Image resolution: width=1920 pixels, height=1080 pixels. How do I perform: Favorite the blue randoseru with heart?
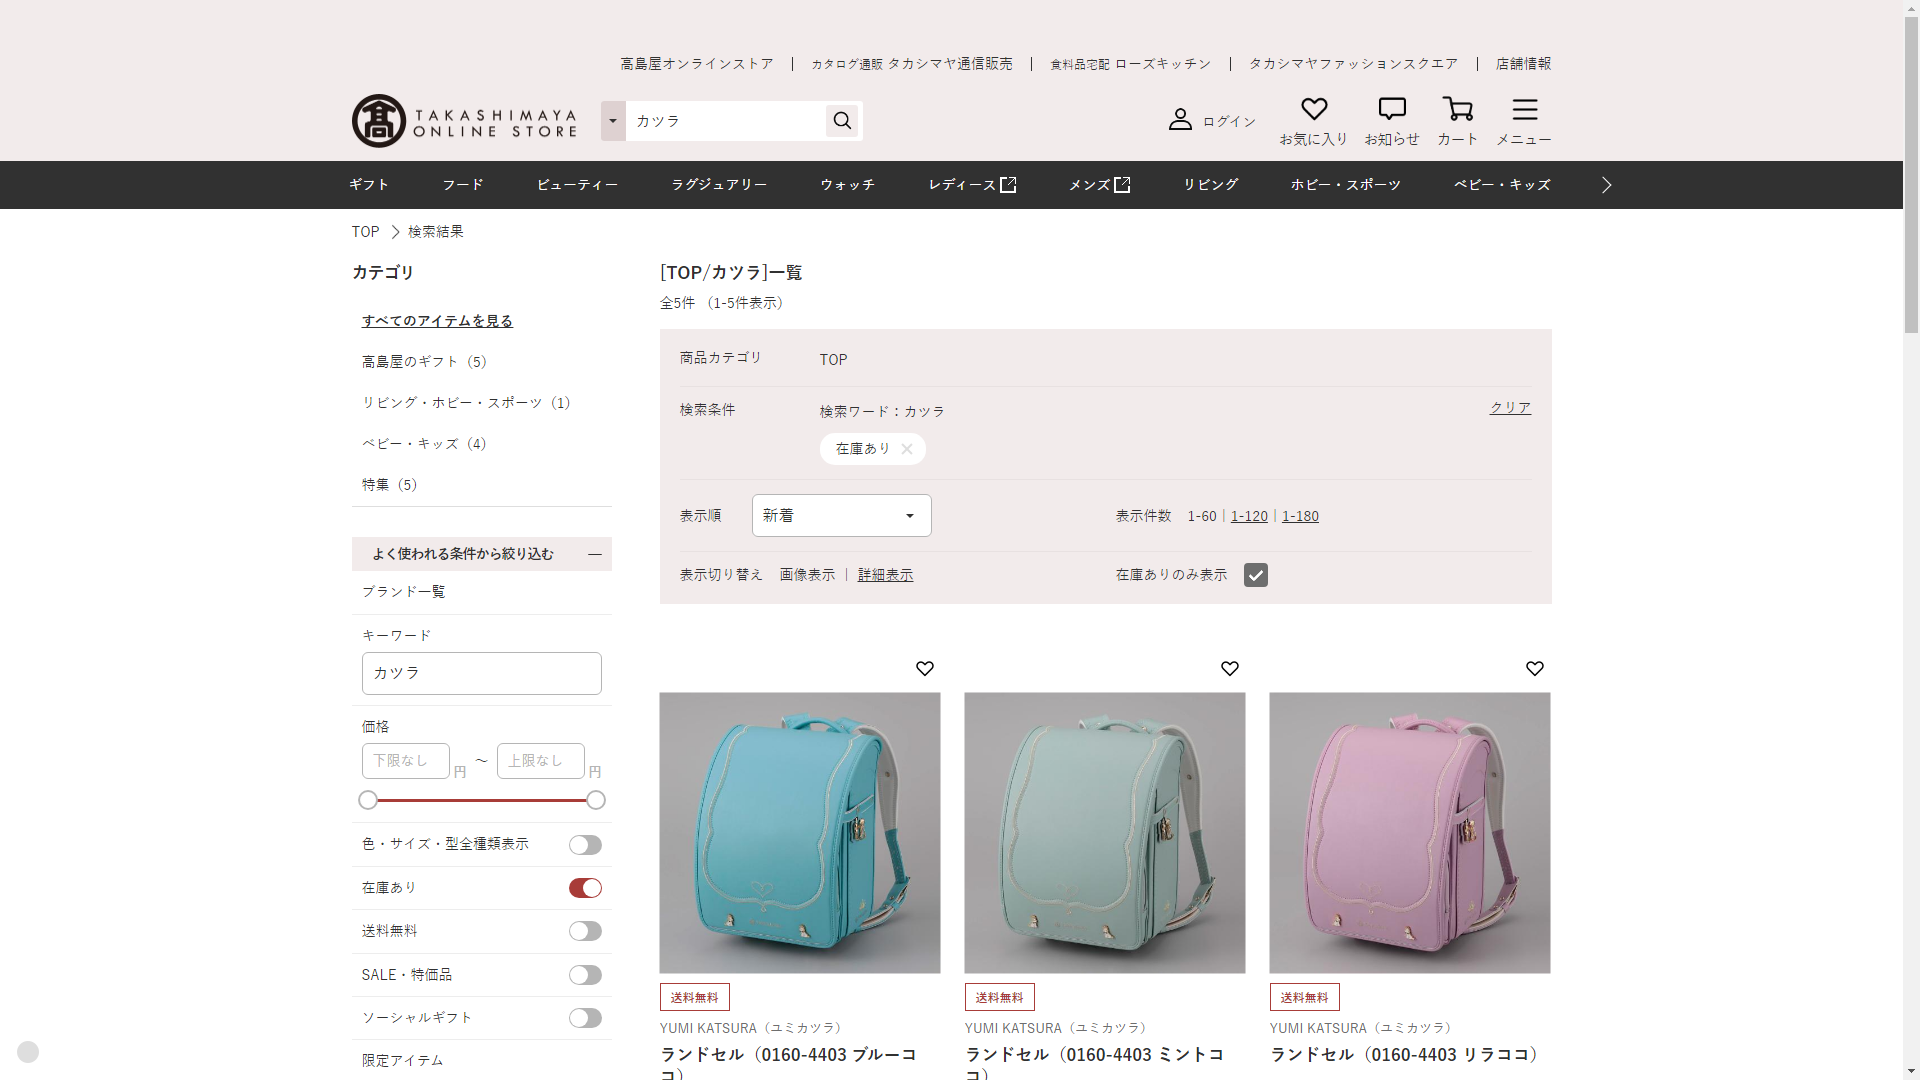(x=925, y=668)
